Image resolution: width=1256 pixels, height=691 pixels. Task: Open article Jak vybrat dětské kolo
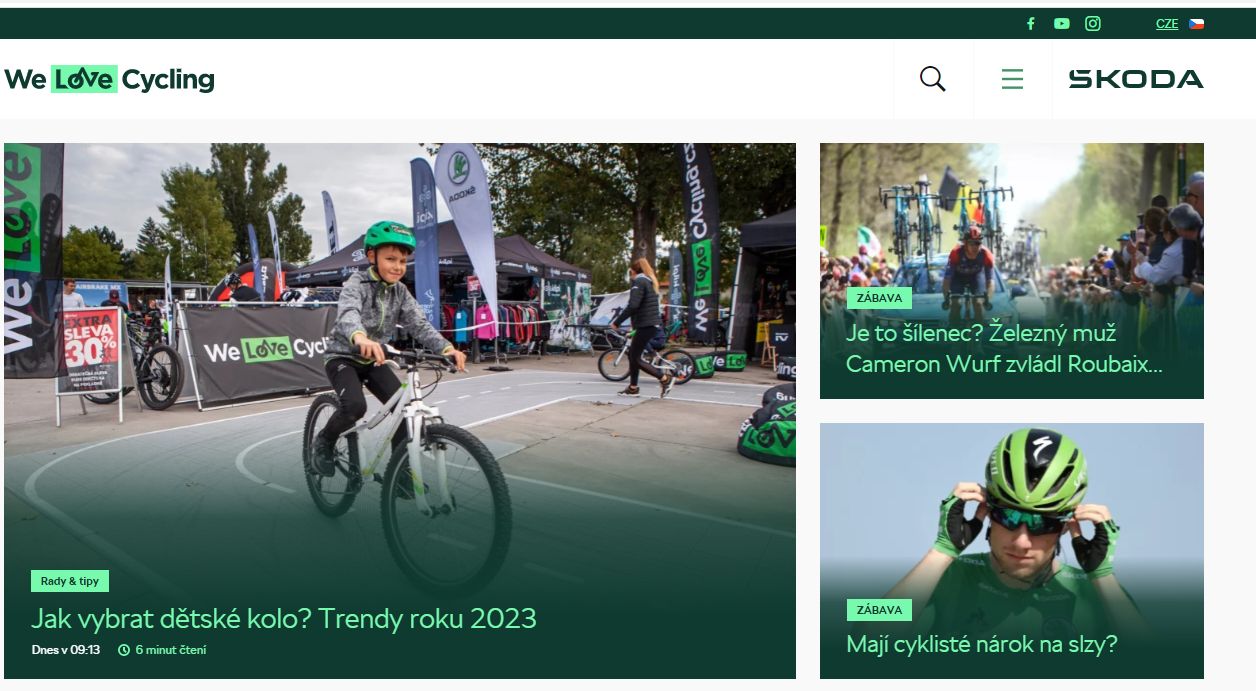point(284,618)
